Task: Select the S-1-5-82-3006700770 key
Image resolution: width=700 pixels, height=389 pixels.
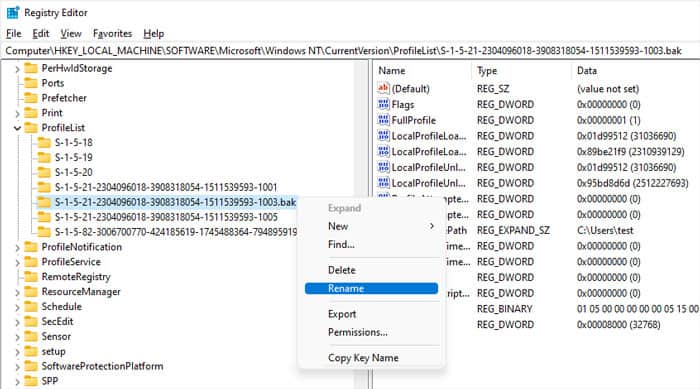Action: pos(176,232)
